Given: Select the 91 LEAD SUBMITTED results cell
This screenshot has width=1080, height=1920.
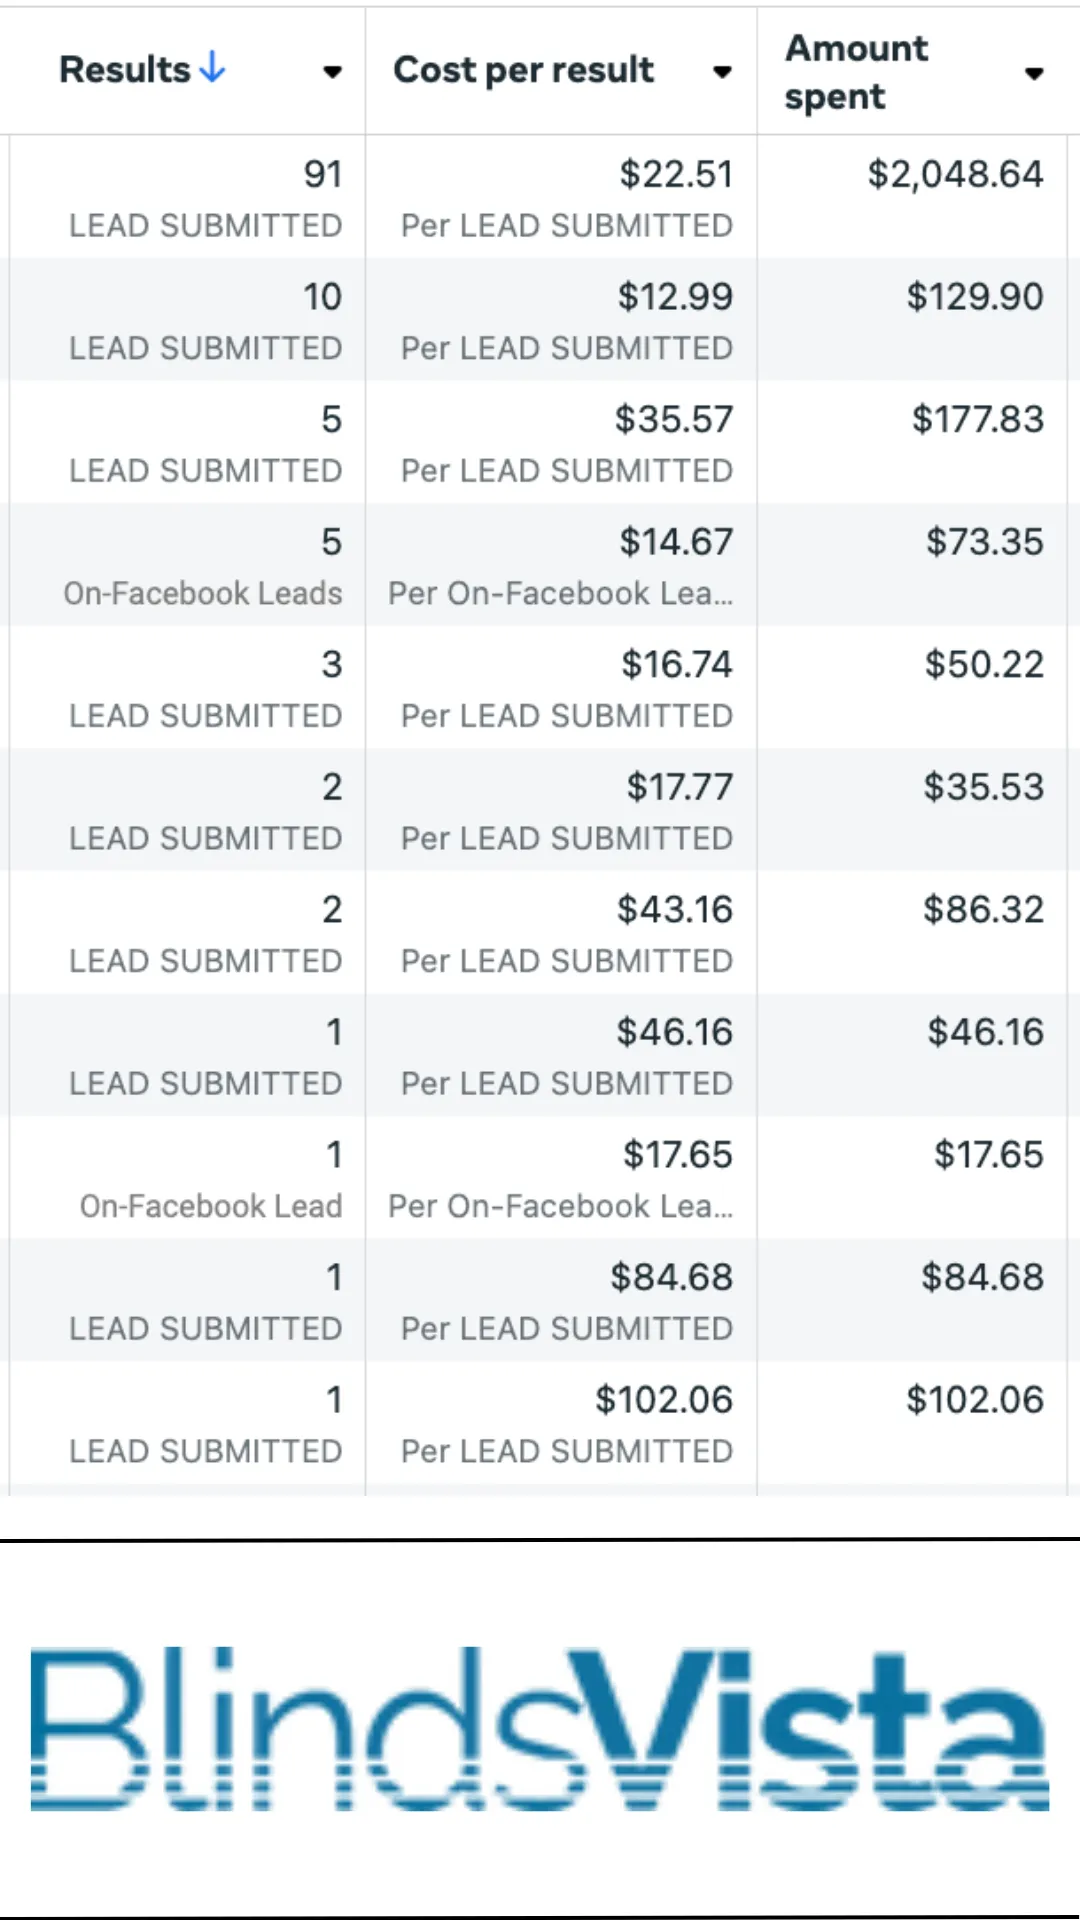Looking at the screenshot, I should 205,198.
